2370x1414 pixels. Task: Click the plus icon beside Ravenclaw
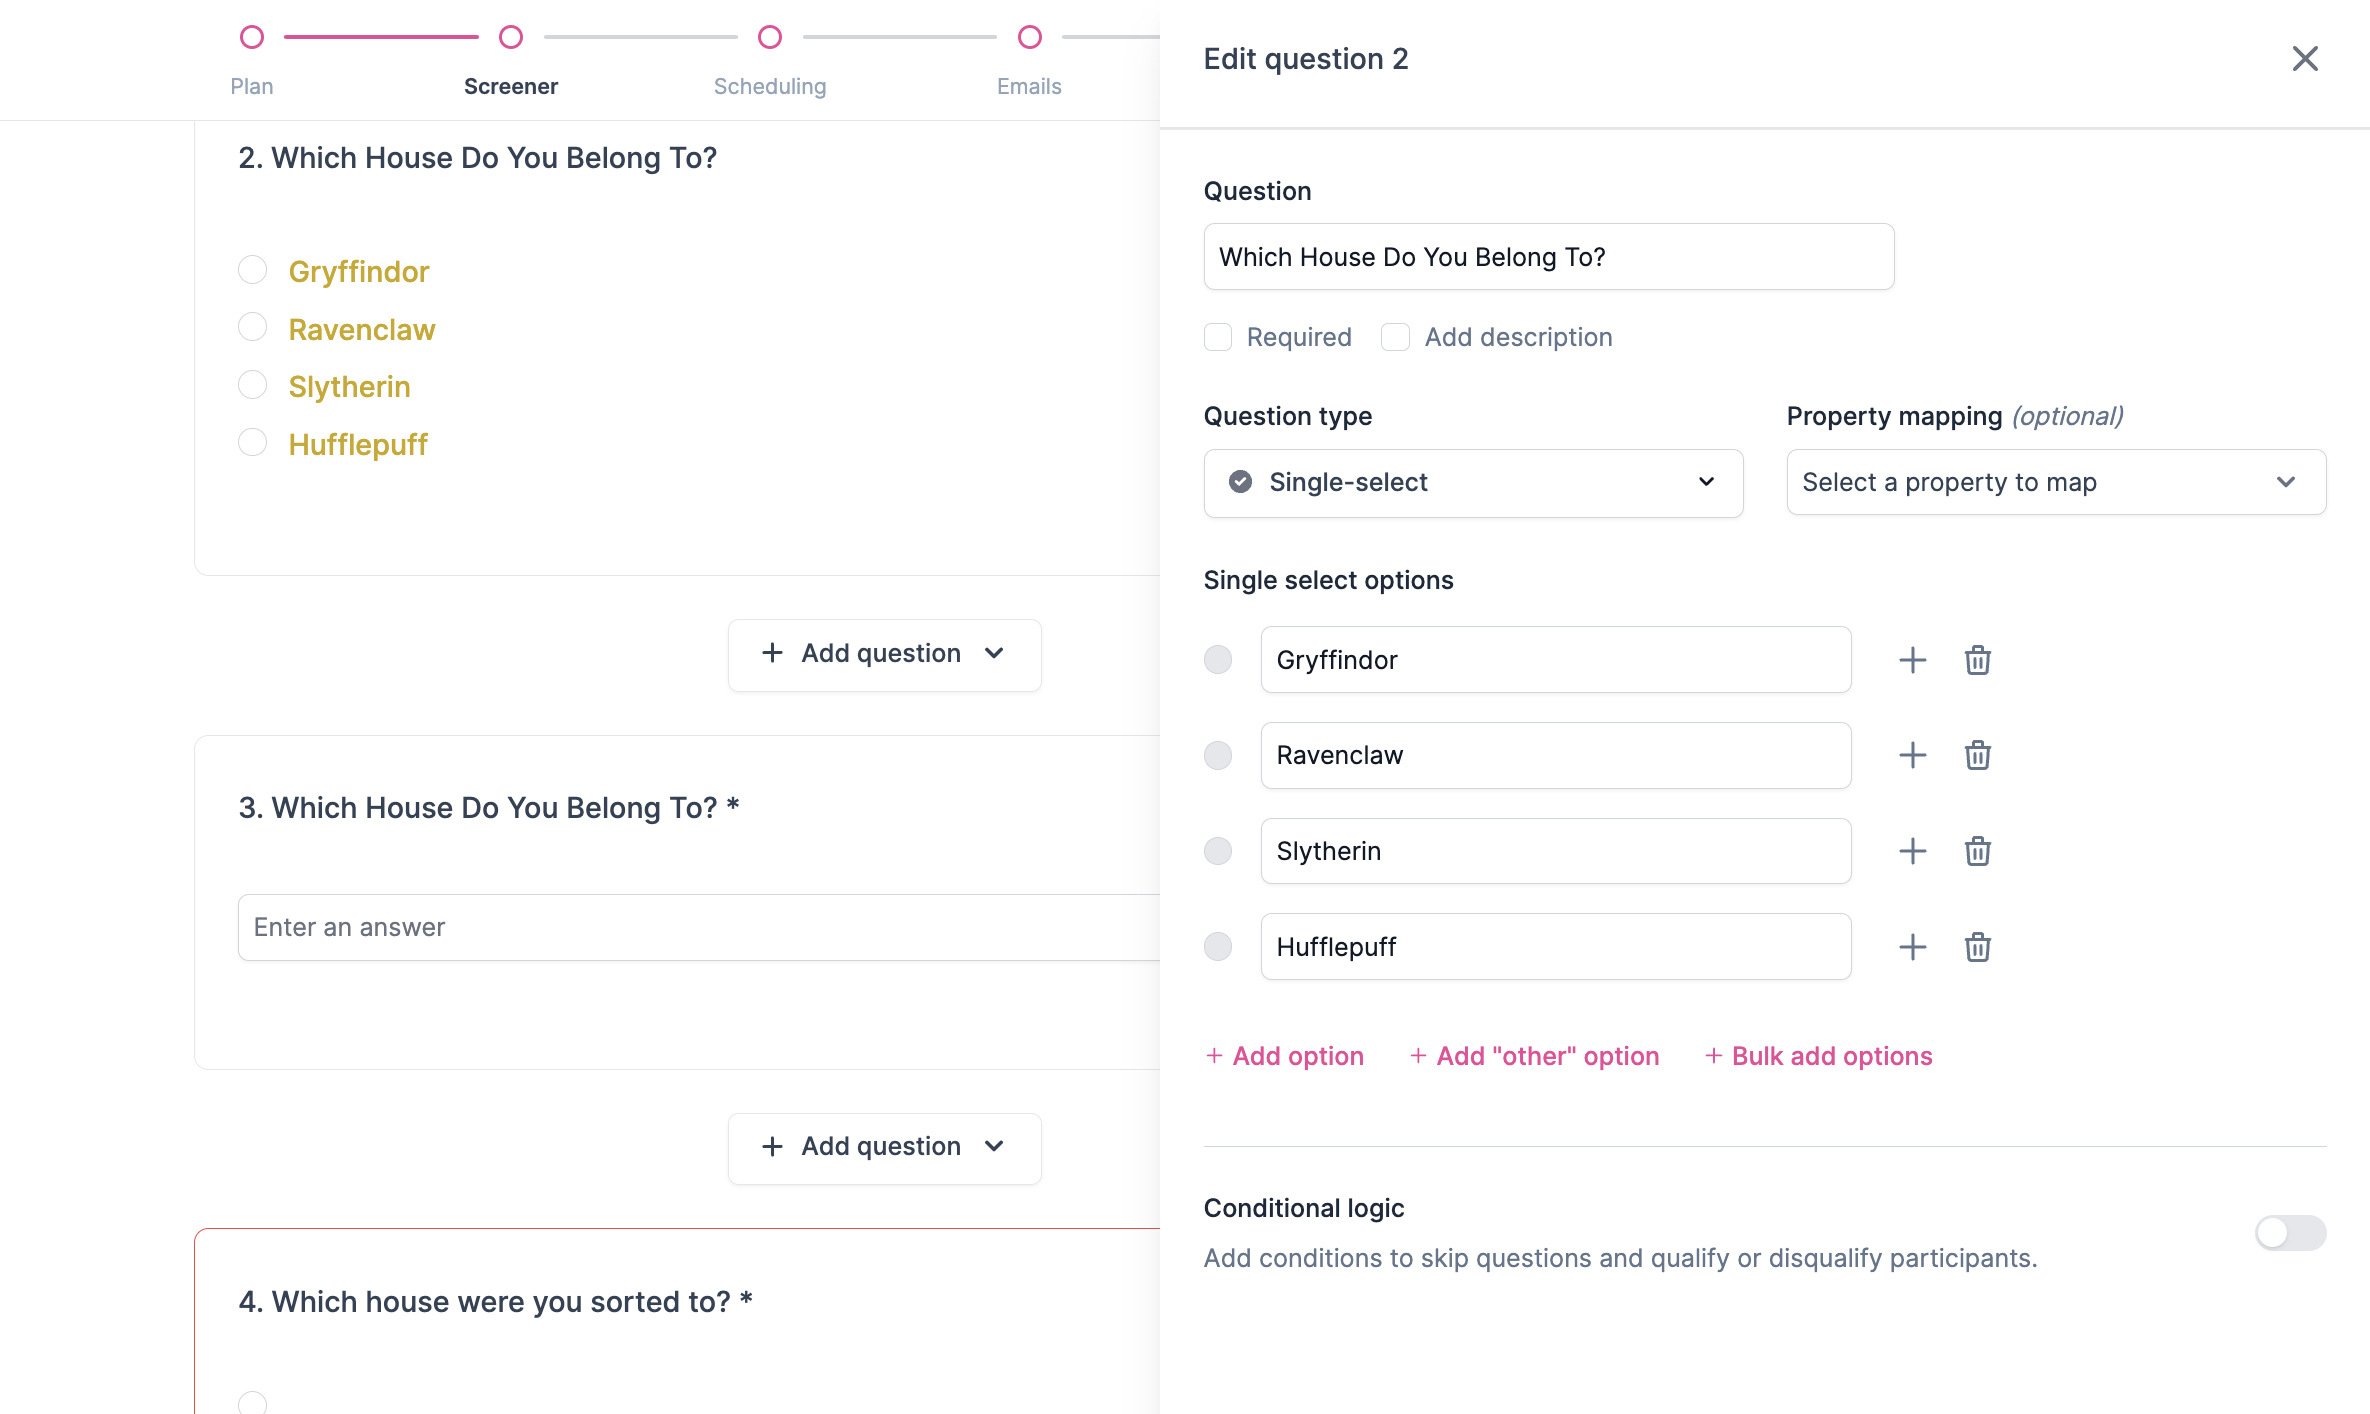click(x=1912, y=755)
